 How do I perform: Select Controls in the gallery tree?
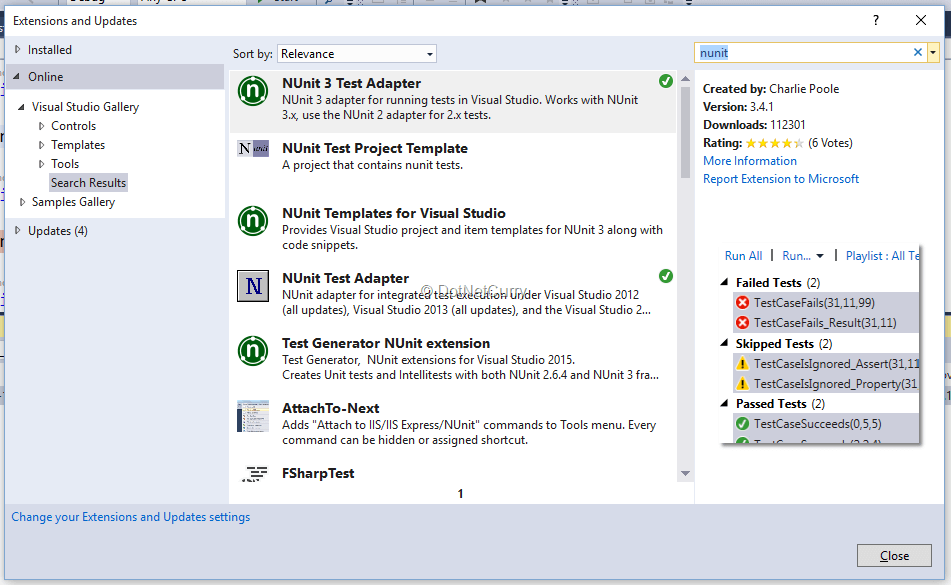[73, 126]
